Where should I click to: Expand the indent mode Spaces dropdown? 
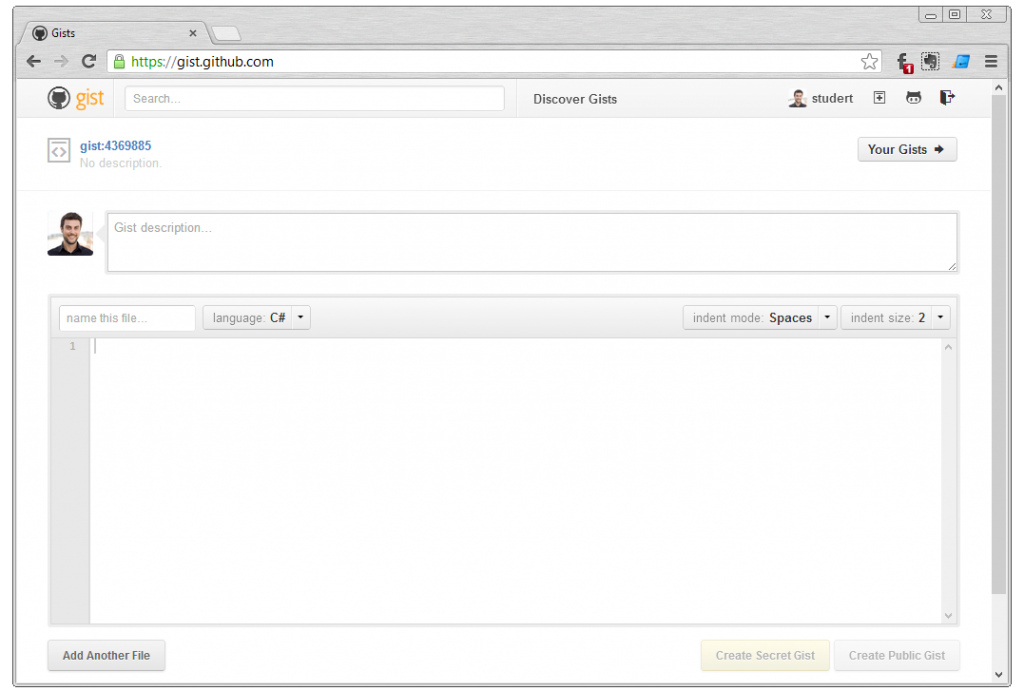[x=760, y=318]
